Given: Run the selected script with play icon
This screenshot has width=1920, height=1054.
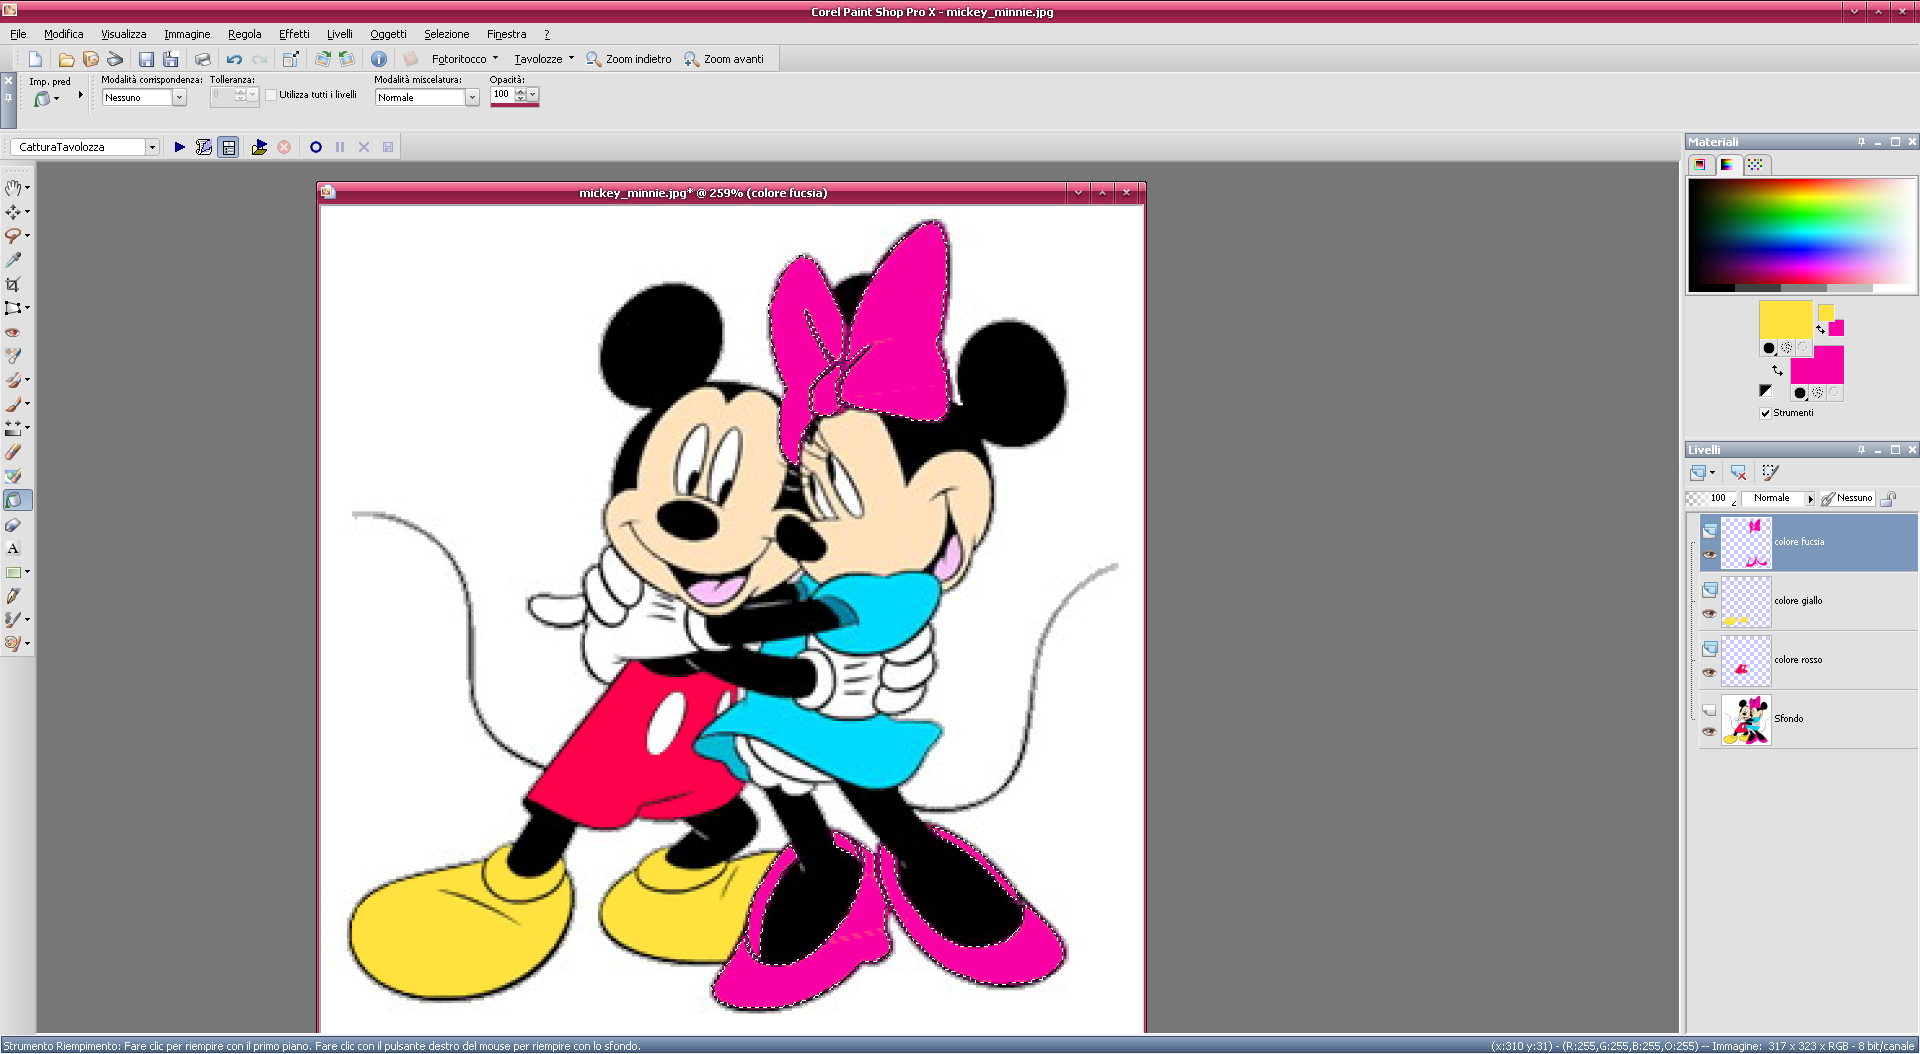Looking at the screenshot, I should coord(180,147).
